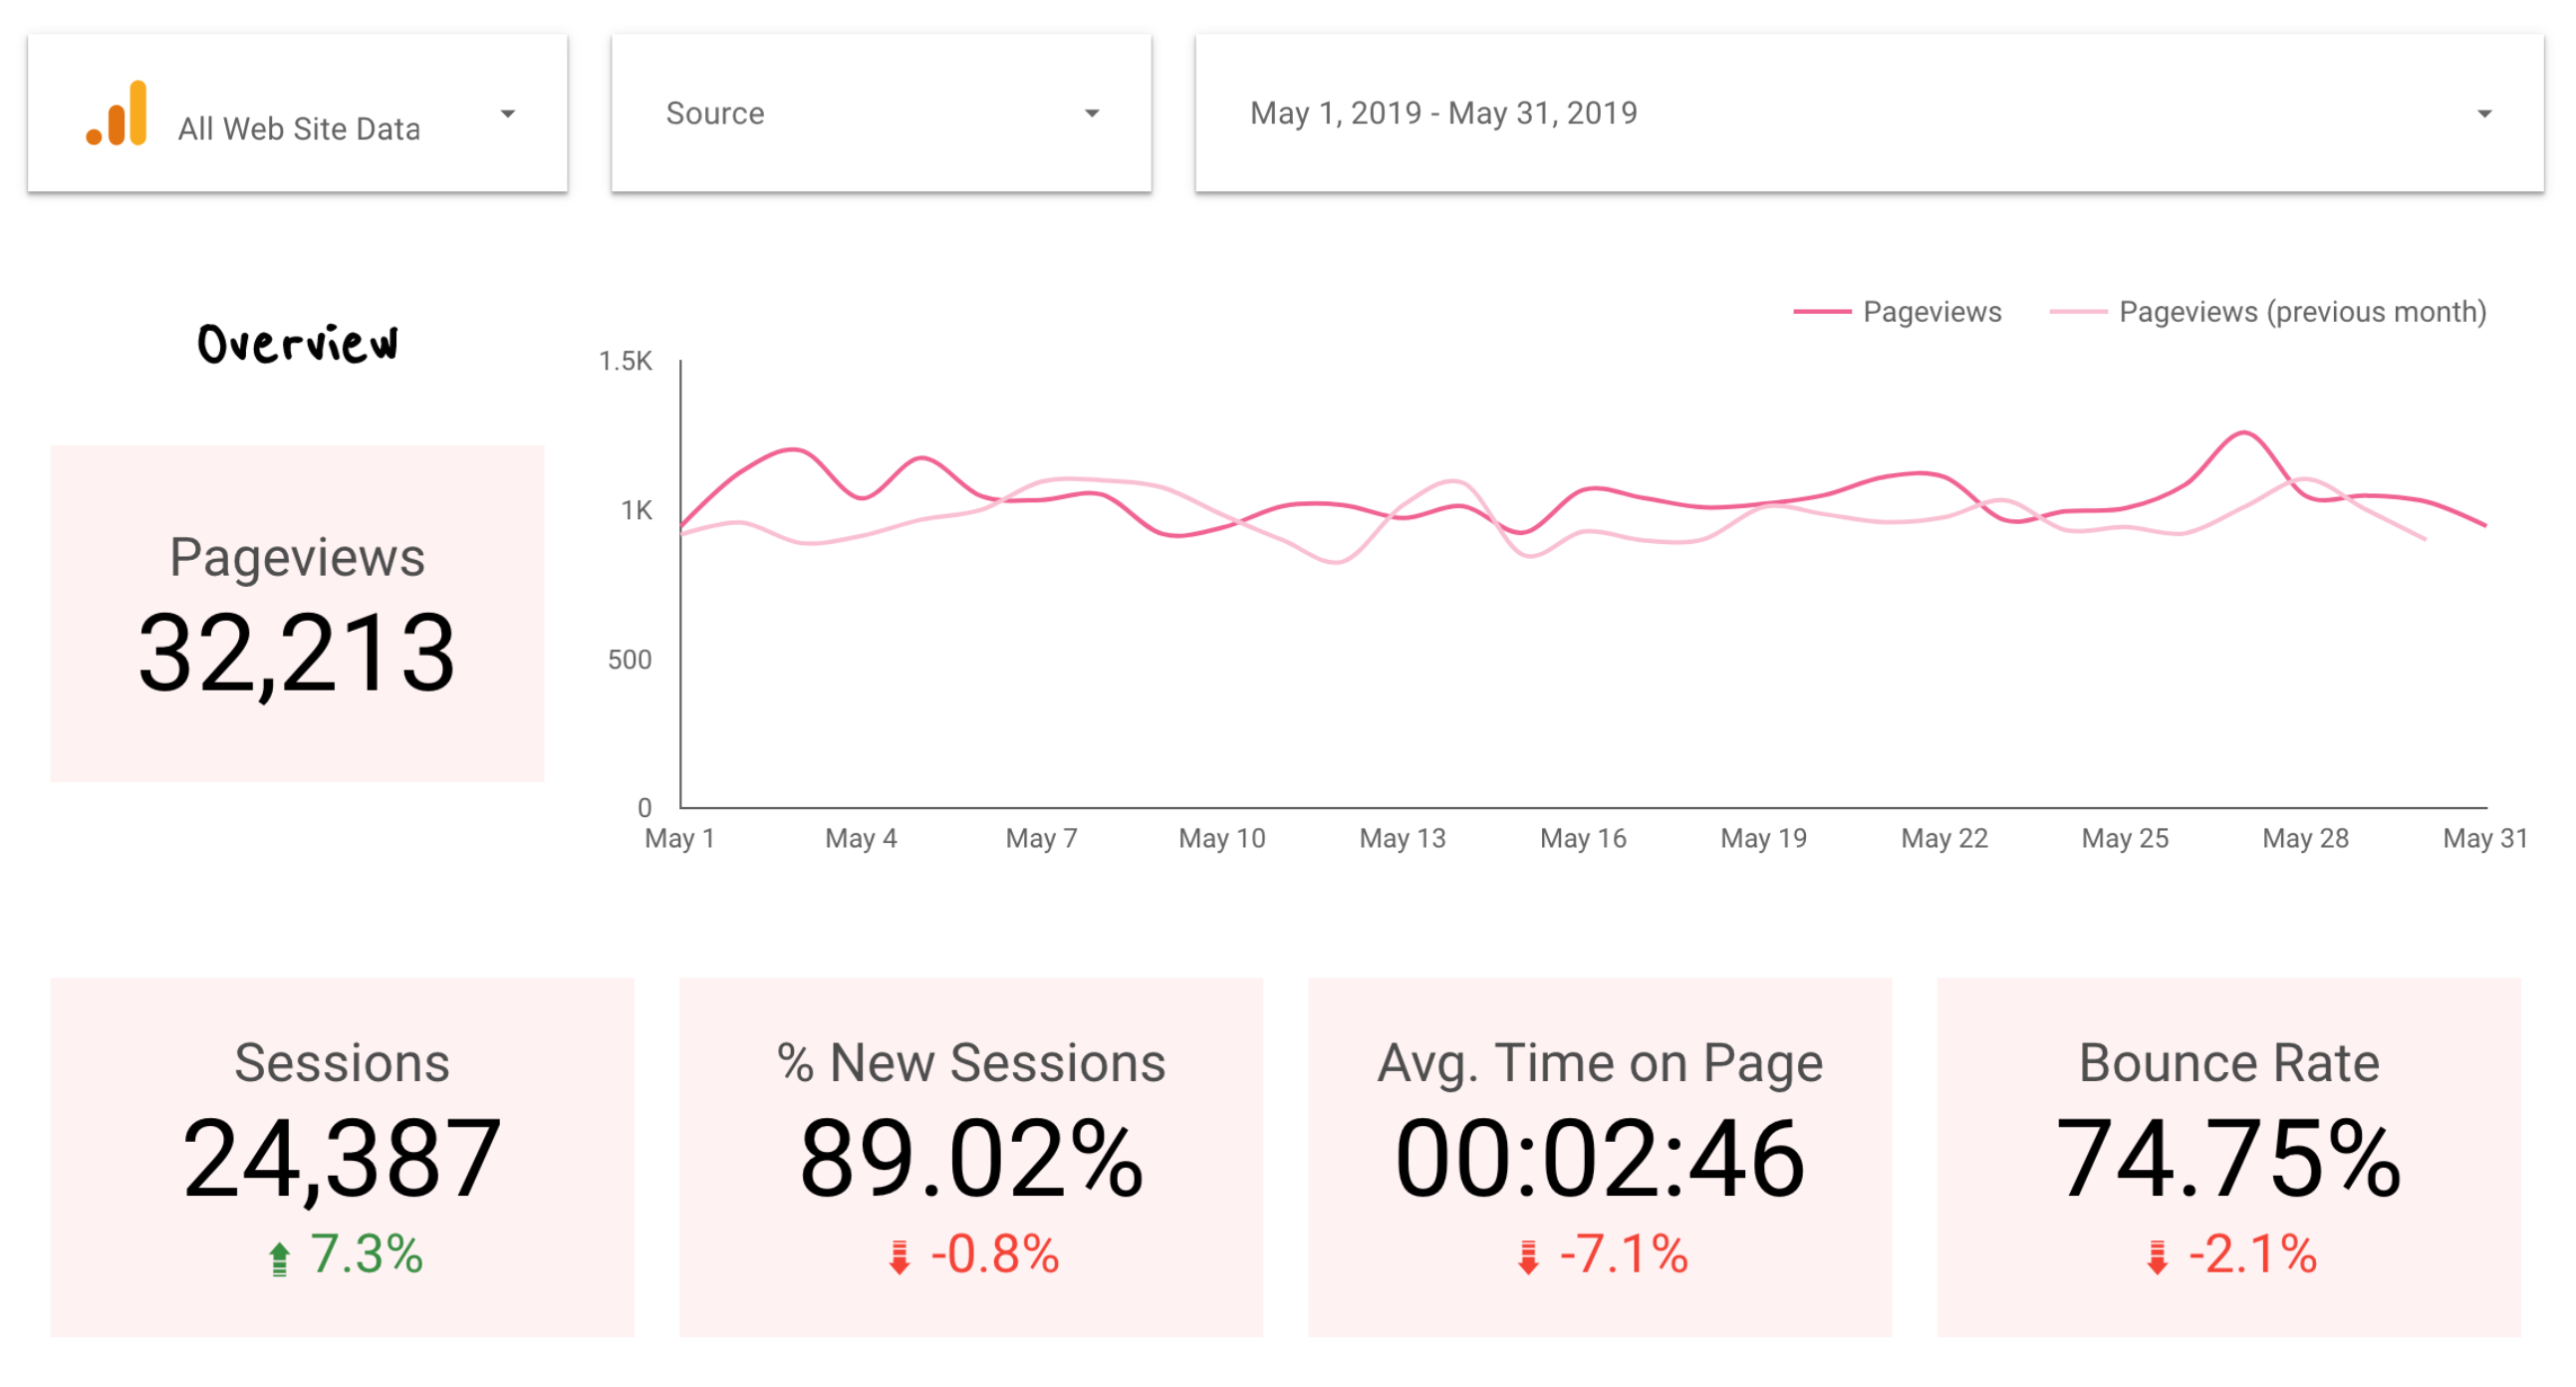Click the May 10 x-axis label
This screenshot has width=2576, height=1387.
point(1222,838)
